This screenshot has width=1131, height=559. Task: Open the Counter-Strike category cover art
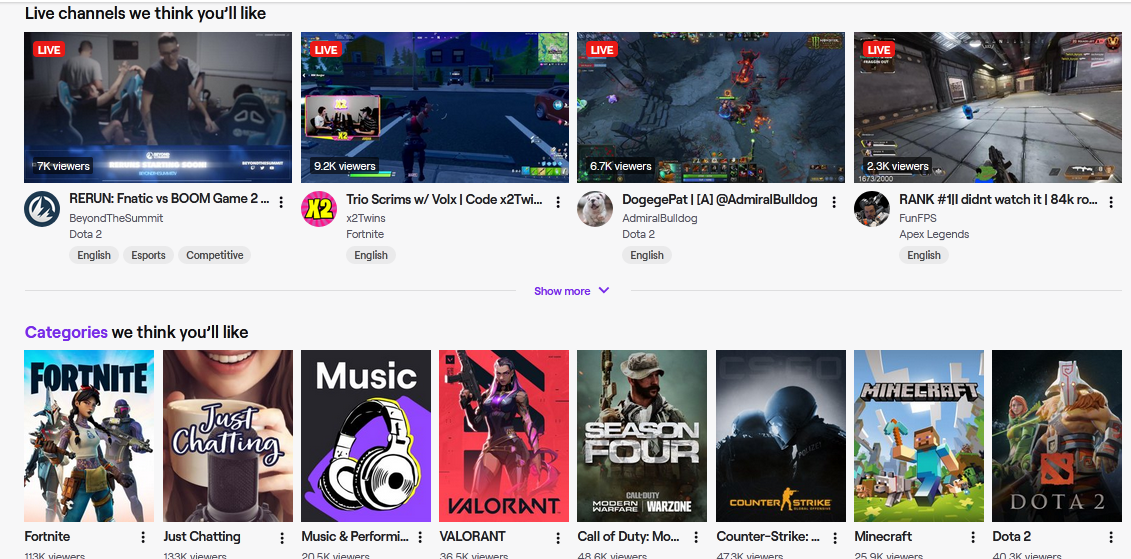780,436
